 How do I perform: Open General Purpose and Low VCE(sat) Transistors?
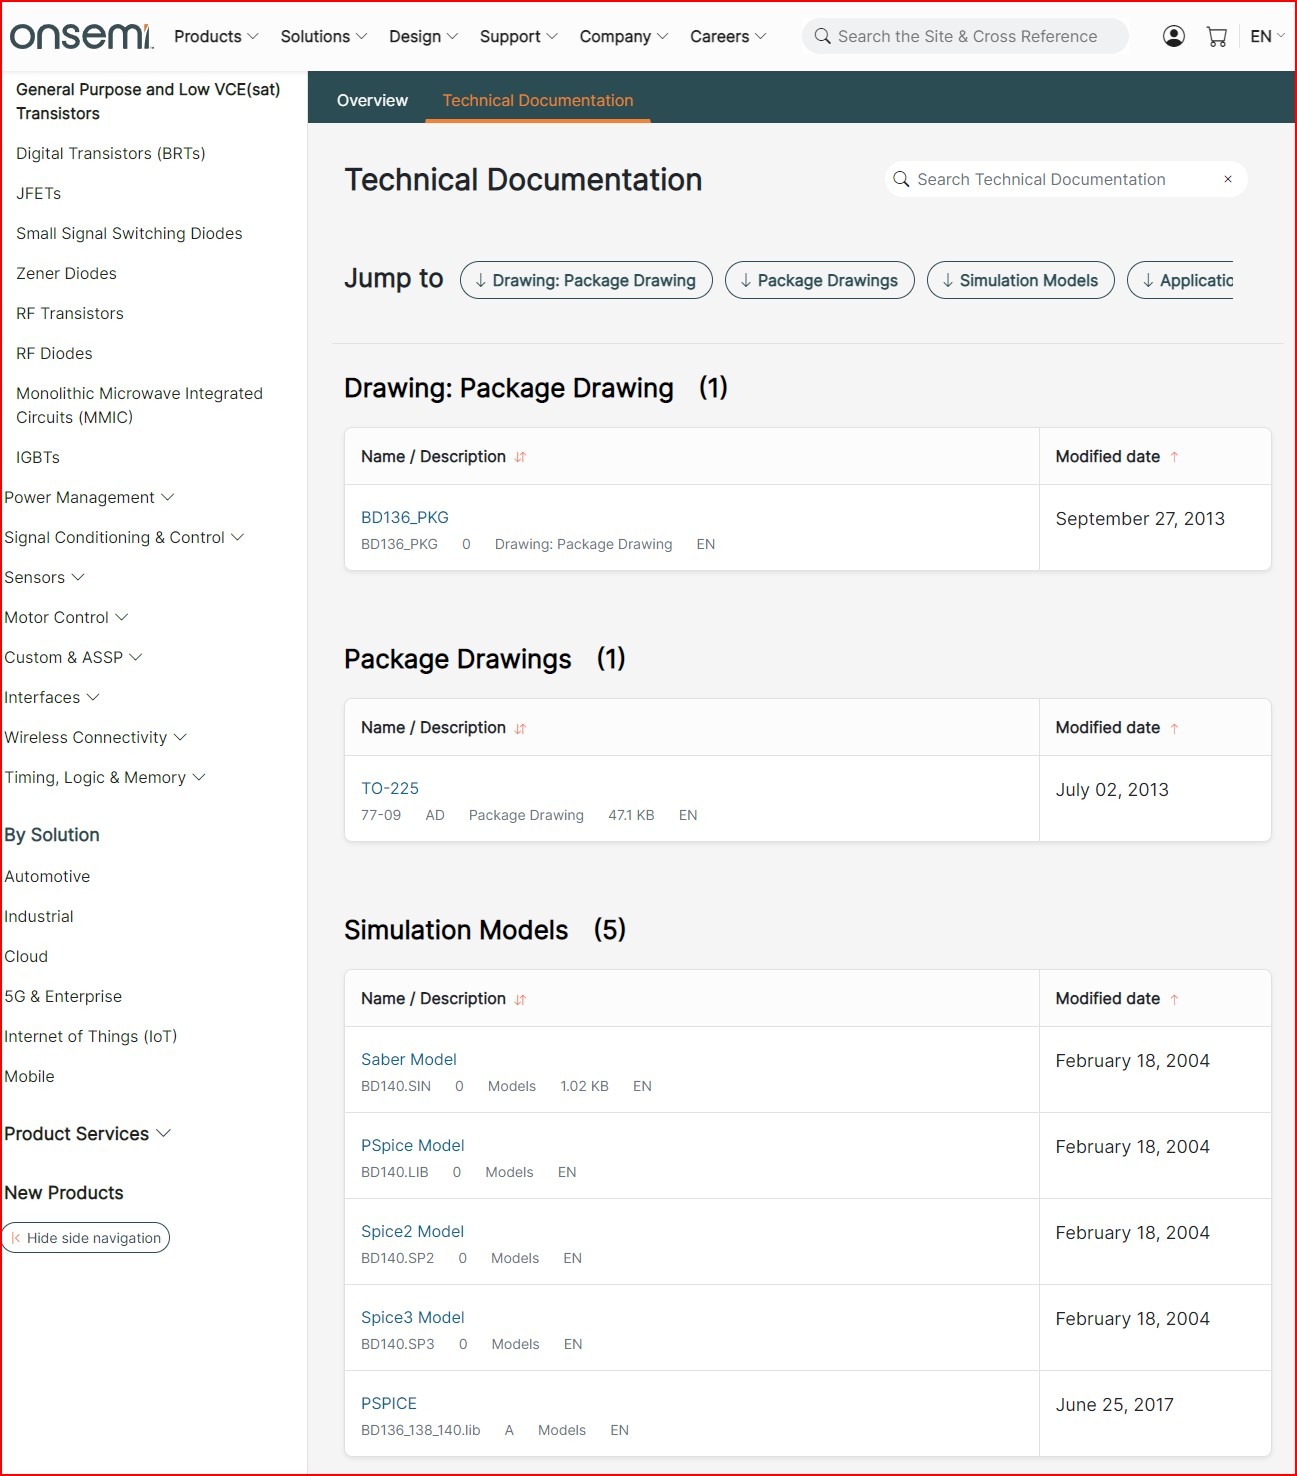point(148,101)
